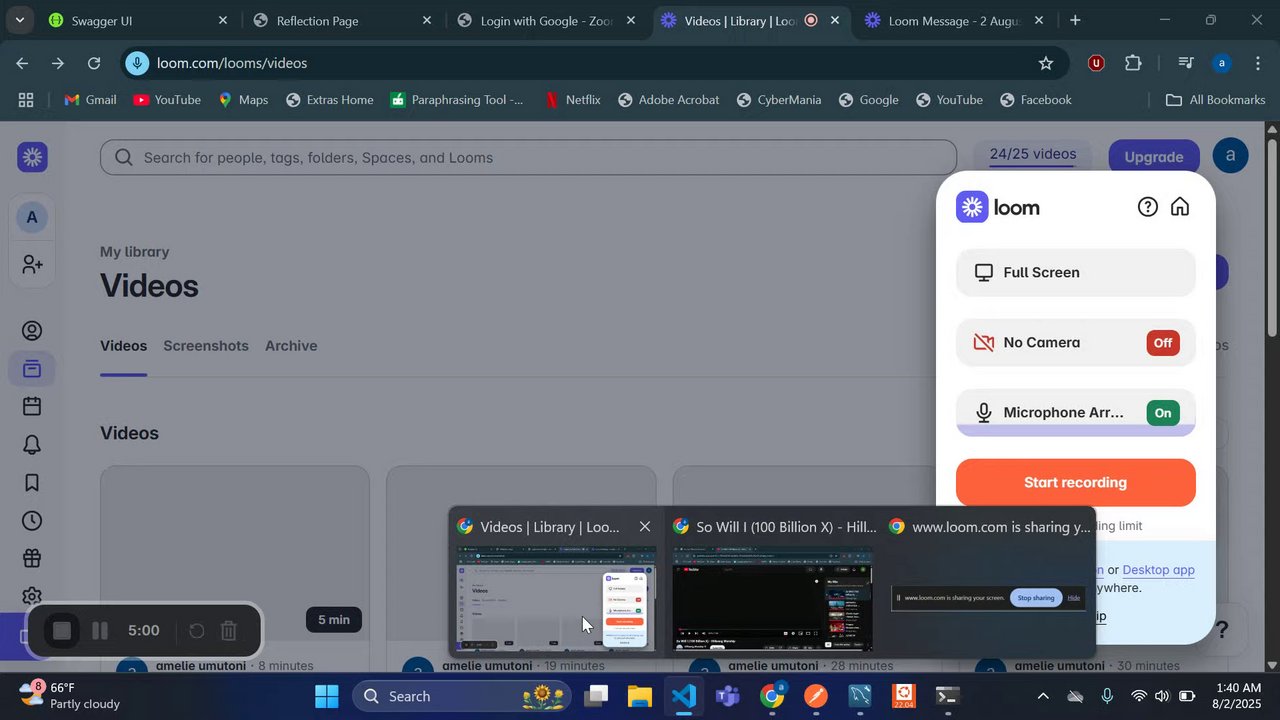This screenshot has width=1280, height=720.
Task: Click the invite teammates person-plus icon
Action: coord(32,264)
